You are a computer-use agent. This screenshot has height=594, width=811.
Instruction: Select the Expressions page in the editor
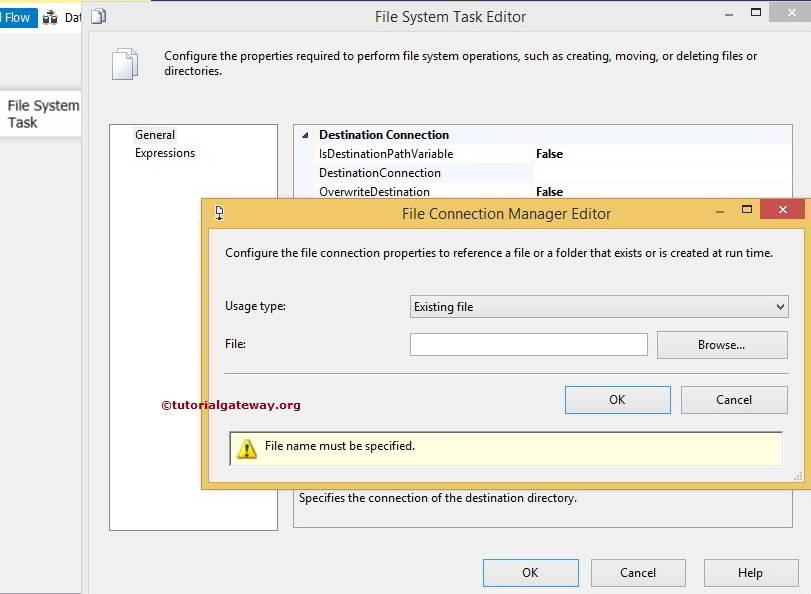click(165, 152)
